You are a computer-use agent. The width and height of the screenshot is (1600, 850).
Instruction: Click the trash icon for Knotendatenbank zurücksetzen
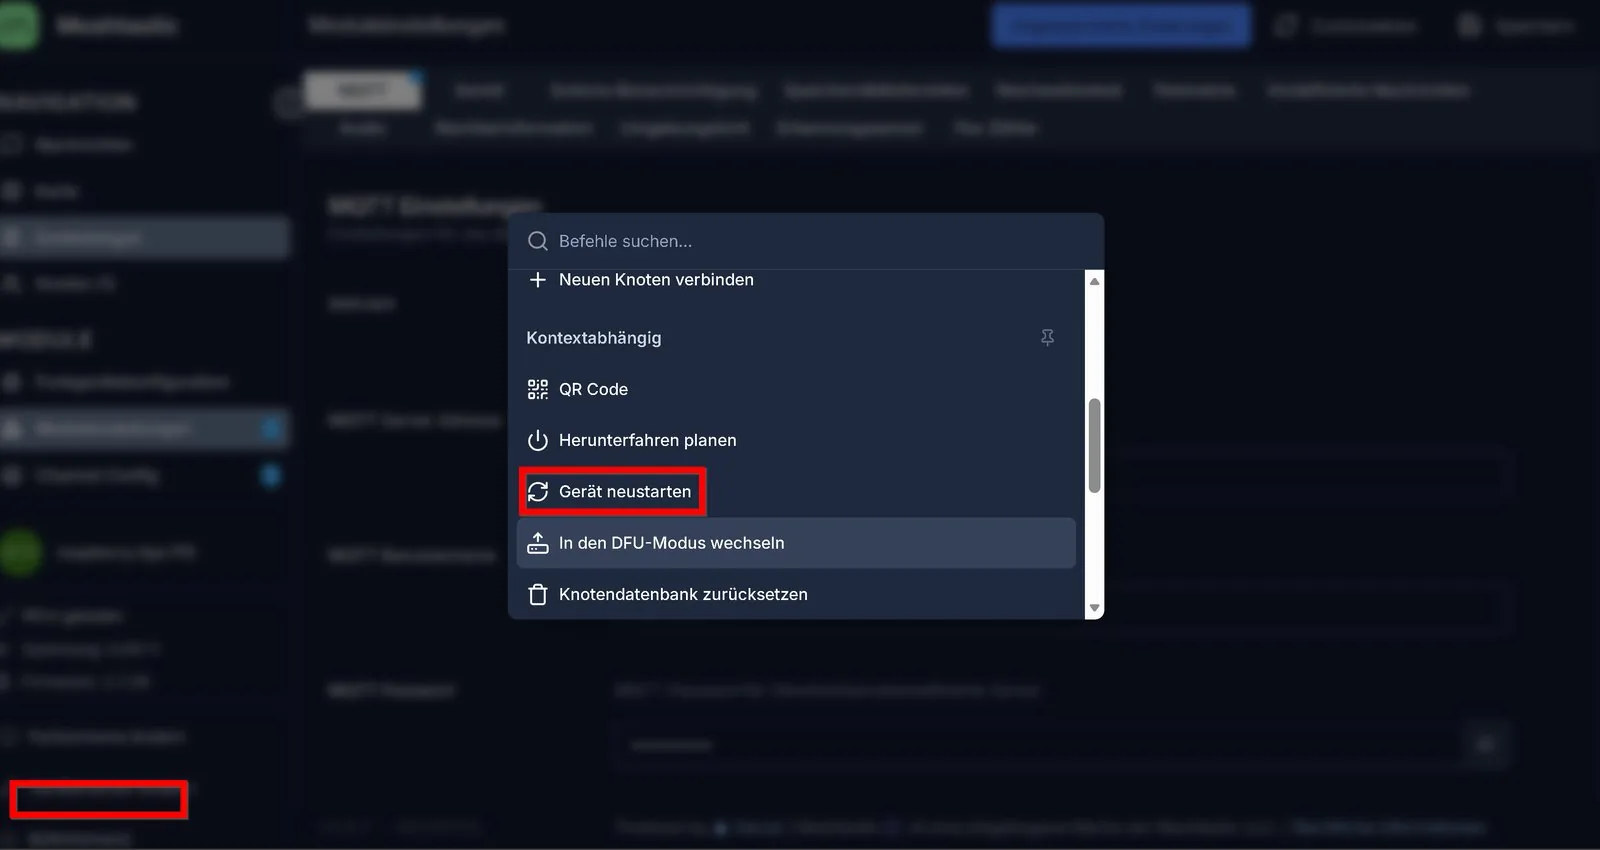click(538, 594)
